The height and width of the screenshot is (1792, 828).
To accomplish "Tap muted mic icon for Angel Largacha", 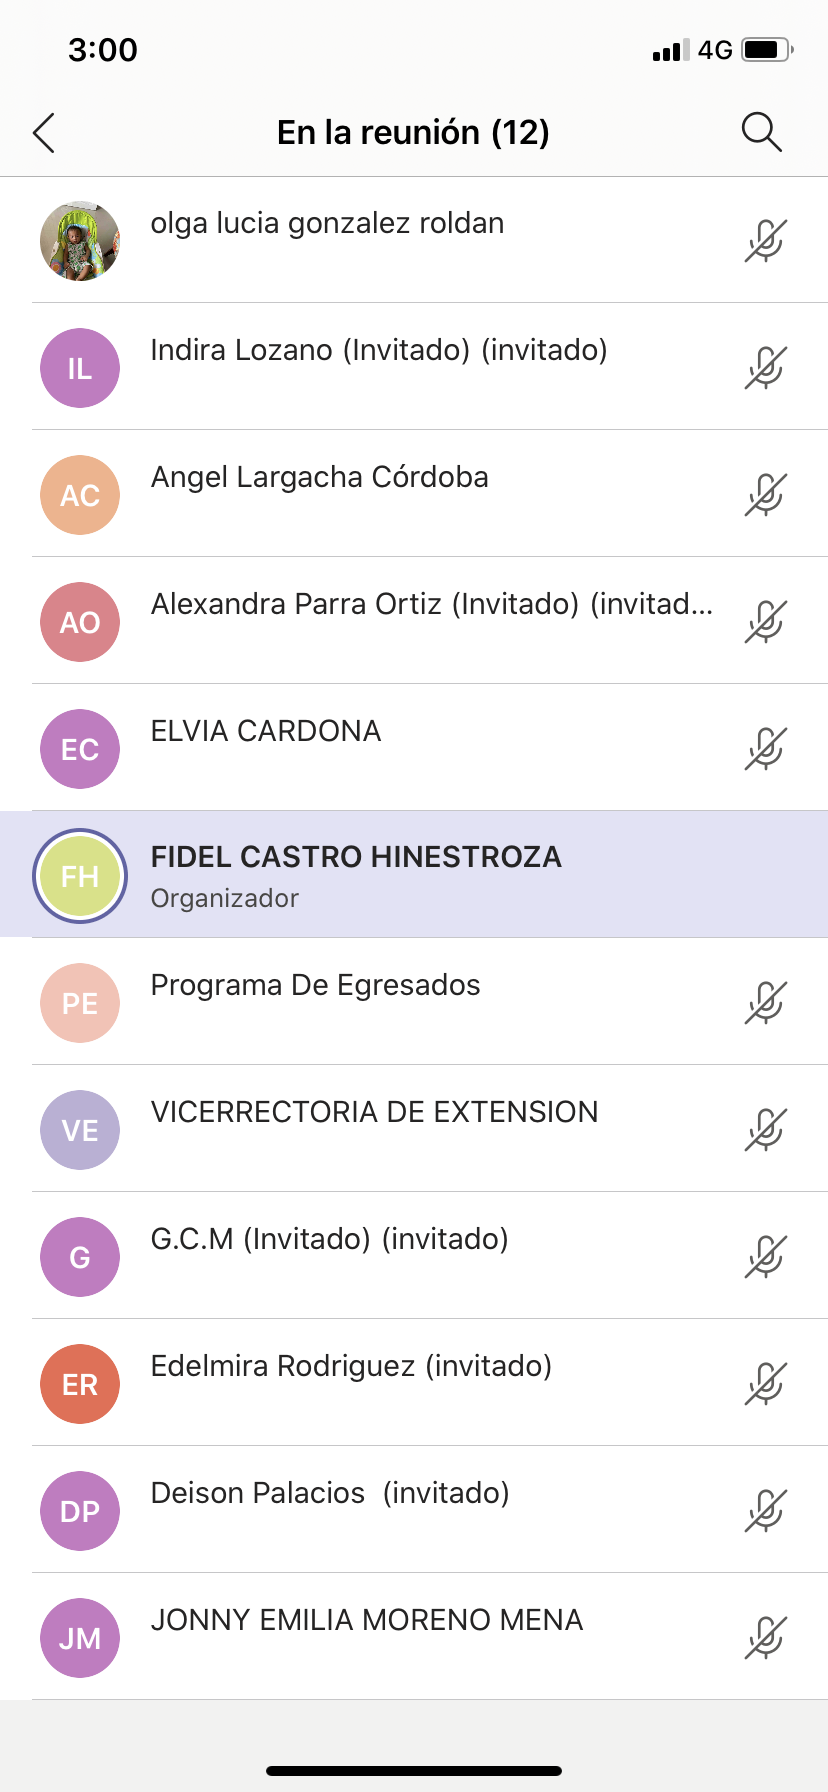I will tap(766, 495).
